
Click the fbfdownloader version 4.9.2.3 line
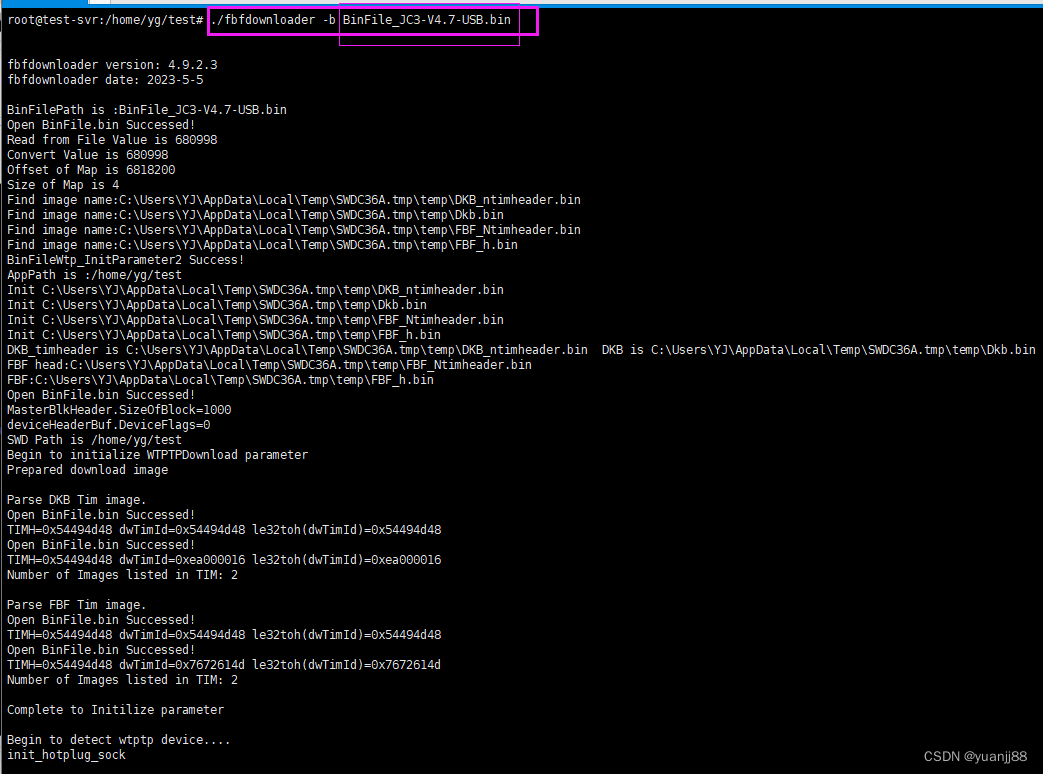point(112,65)
